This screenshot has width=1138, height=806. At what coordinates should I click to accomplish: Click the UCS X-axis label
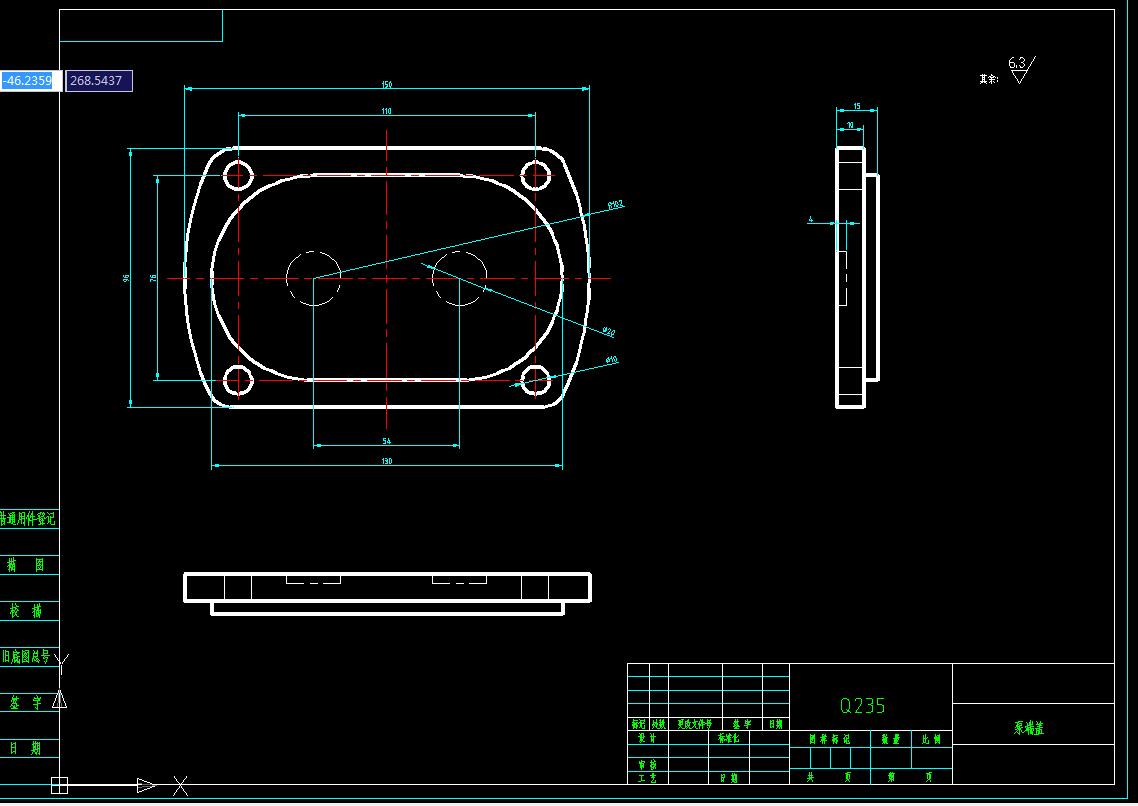click(x=181, y=786)
